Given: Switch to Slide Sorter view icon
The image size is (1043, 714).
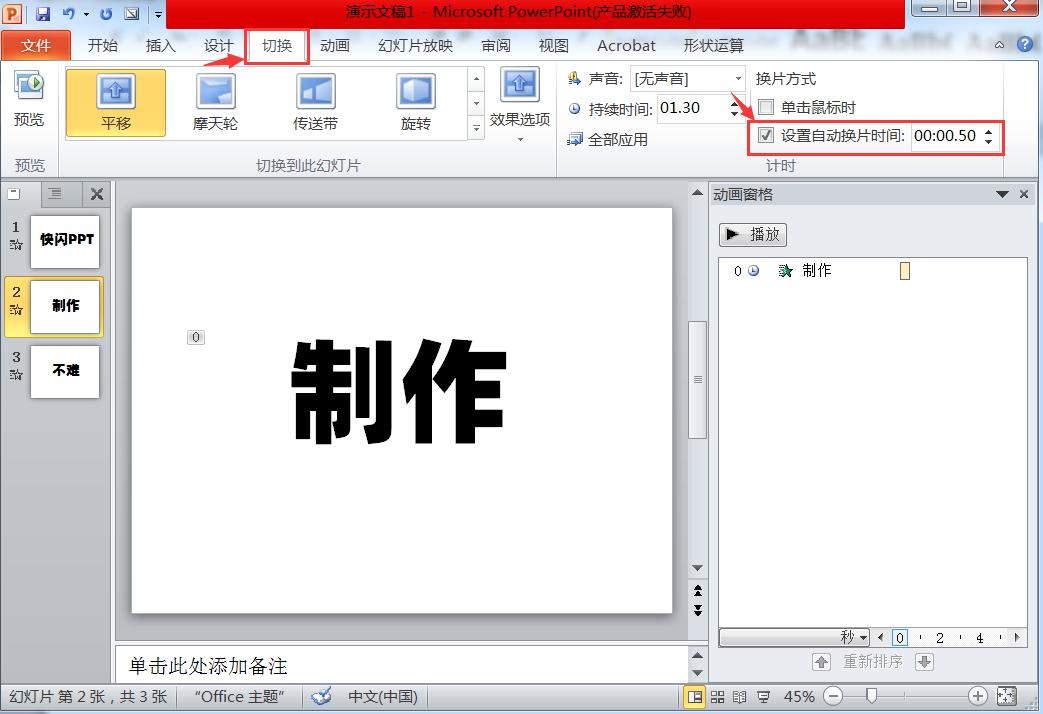Looking at the screenshot, I should [x=718, y=696].
